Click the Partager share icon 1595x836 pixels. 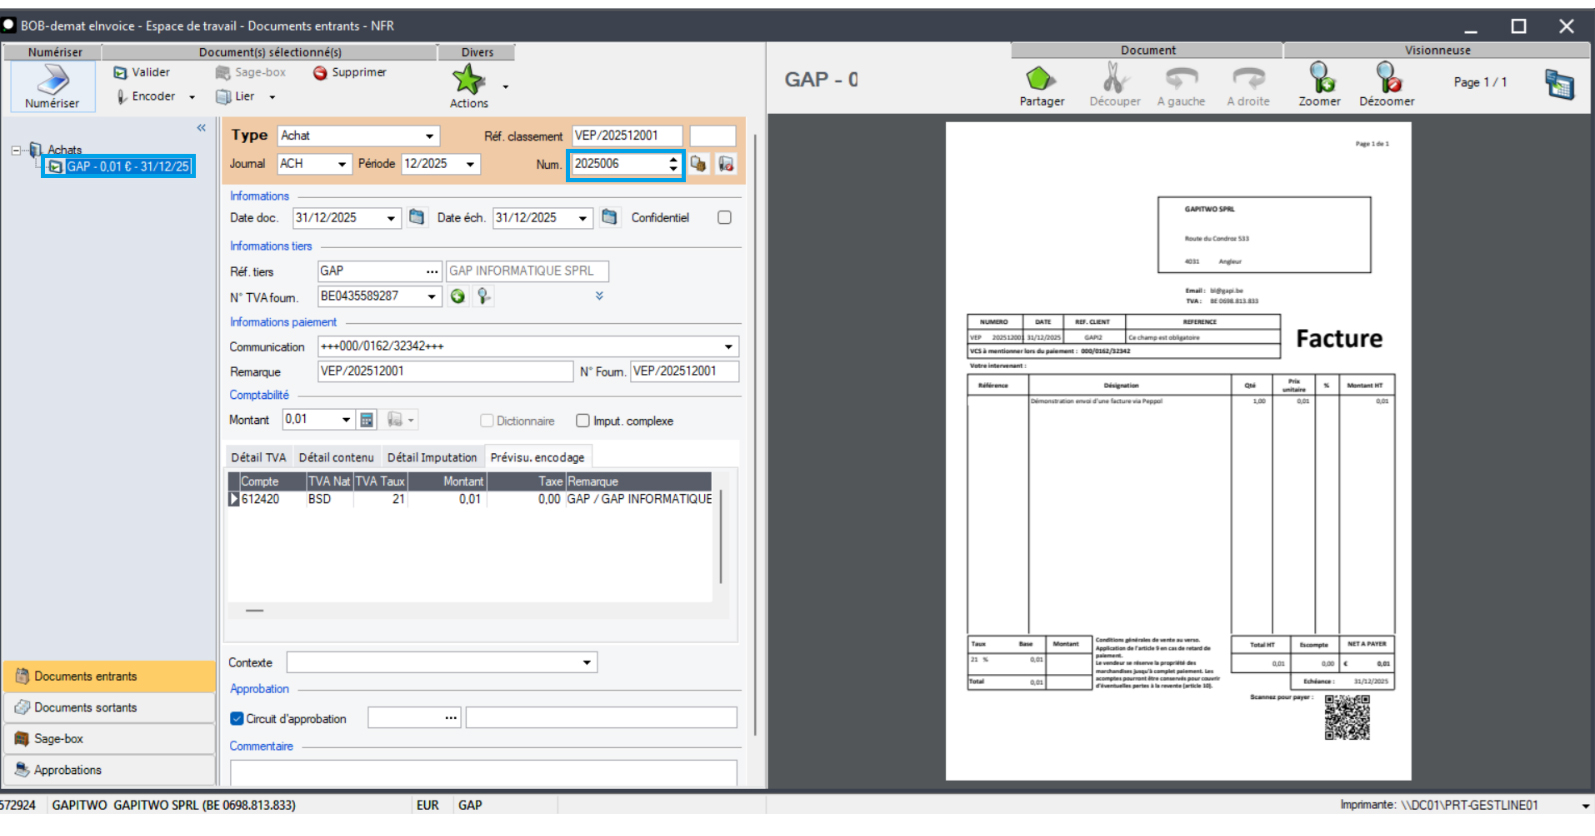[x=1040, y=78]
